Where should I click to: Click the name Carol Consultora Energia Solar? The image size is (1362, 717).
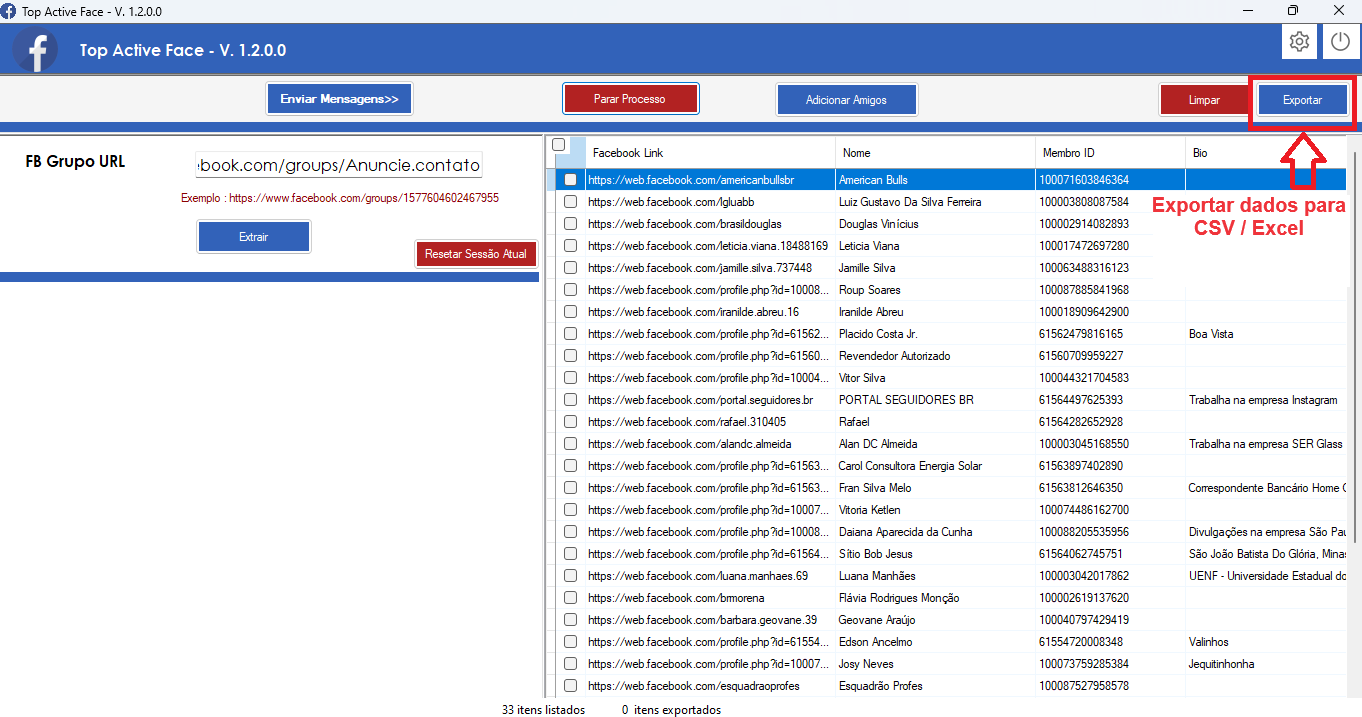point(910,466)
